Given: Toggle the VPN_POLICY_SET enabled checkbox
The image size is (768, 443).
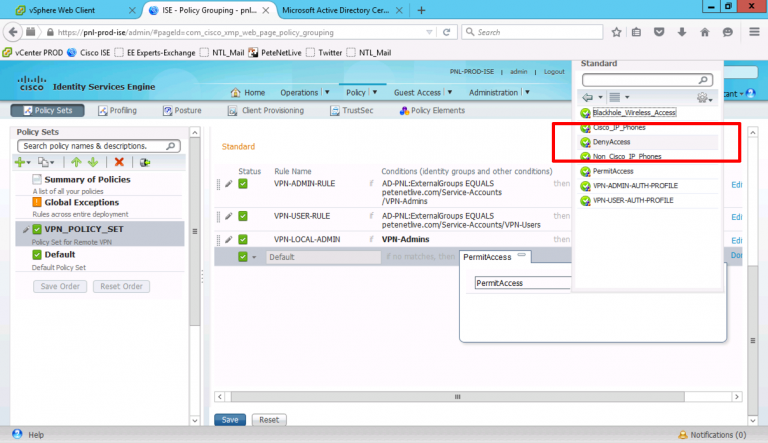Looking at the screenshot, I should pyautogui.click(x=37, y=229).
